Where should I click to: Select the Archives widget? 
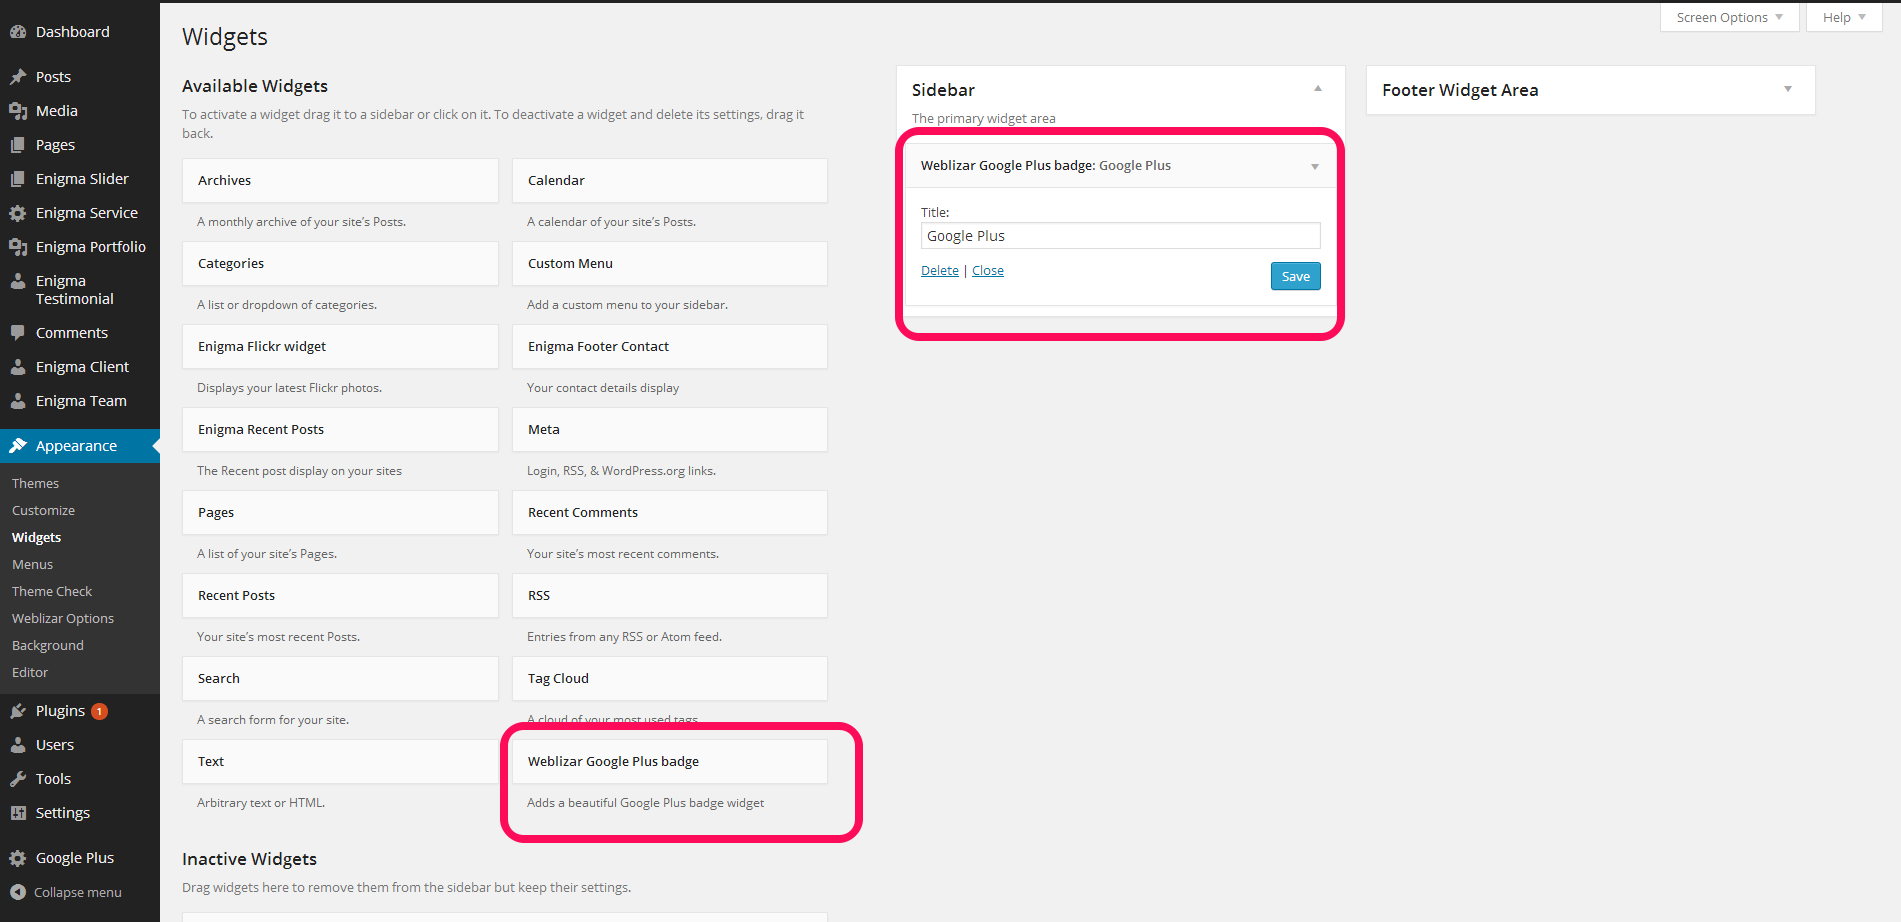[x=340, y=180]
